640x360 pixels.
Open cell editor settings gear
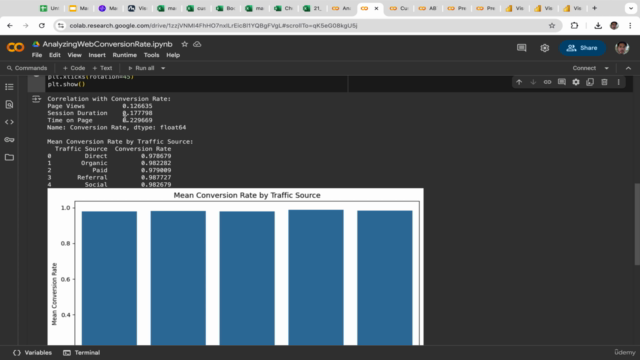coord(576,82)
